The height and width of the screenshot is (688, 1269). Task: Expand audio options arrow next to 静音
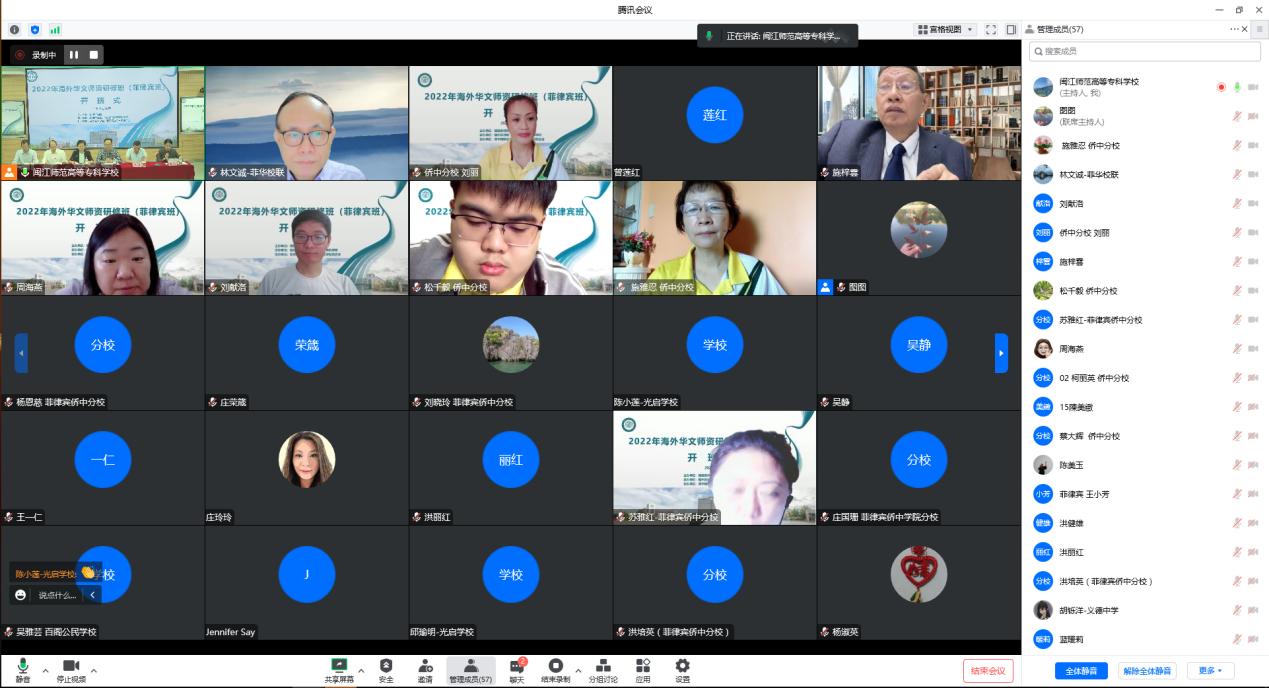[x=45, y=670]
